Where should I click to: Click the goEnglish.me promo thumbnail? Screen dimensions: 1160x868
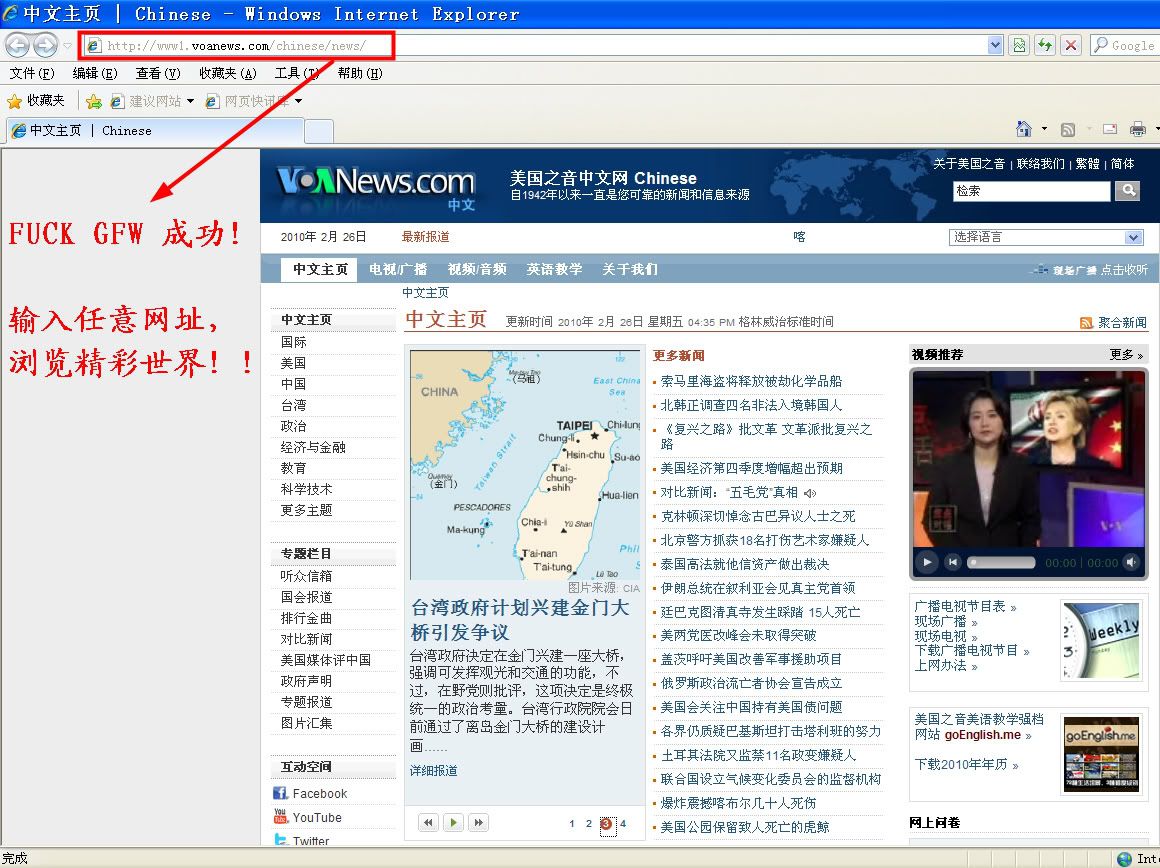tap(1102, 754)
